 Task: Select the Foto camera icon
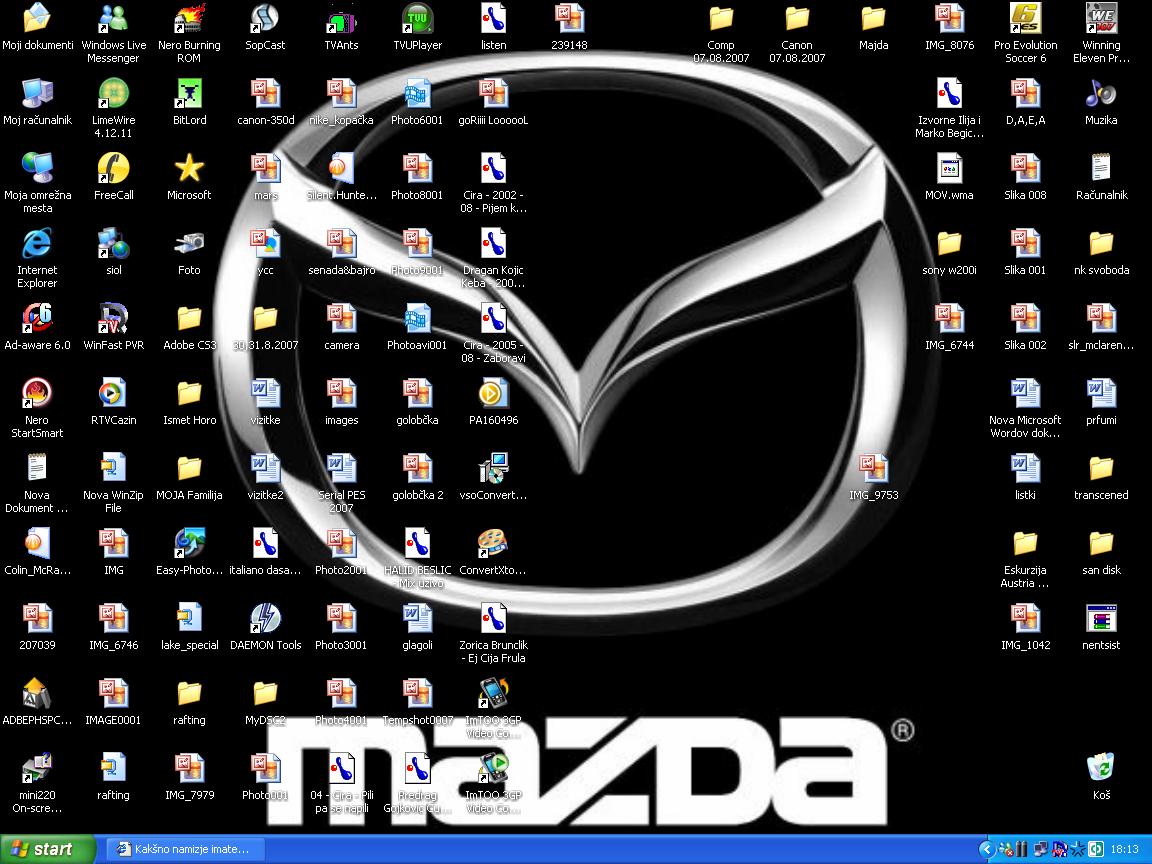189,244
